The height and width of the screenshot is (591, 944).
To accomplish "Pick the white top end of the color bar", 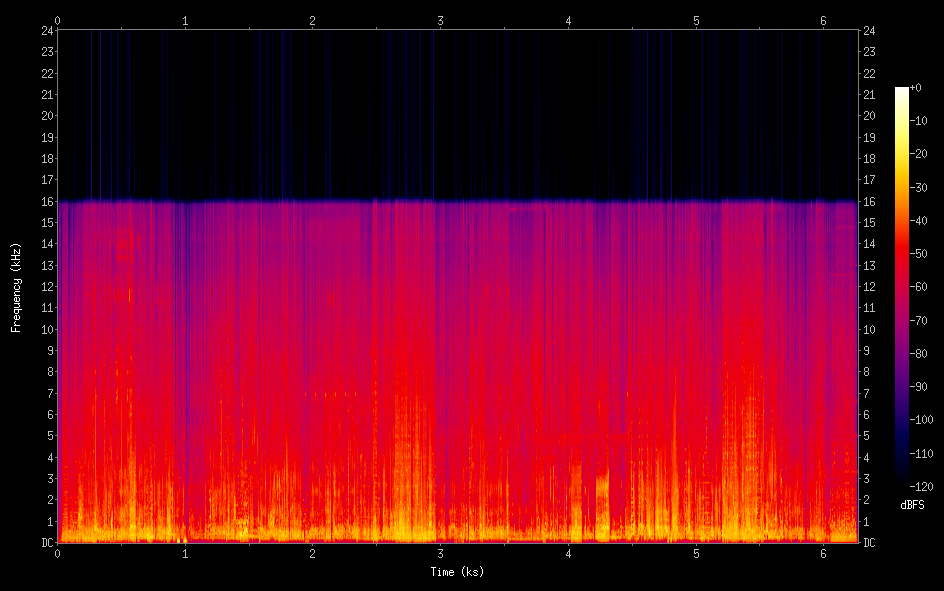I will pyautogui.click(x=902, y=92).
